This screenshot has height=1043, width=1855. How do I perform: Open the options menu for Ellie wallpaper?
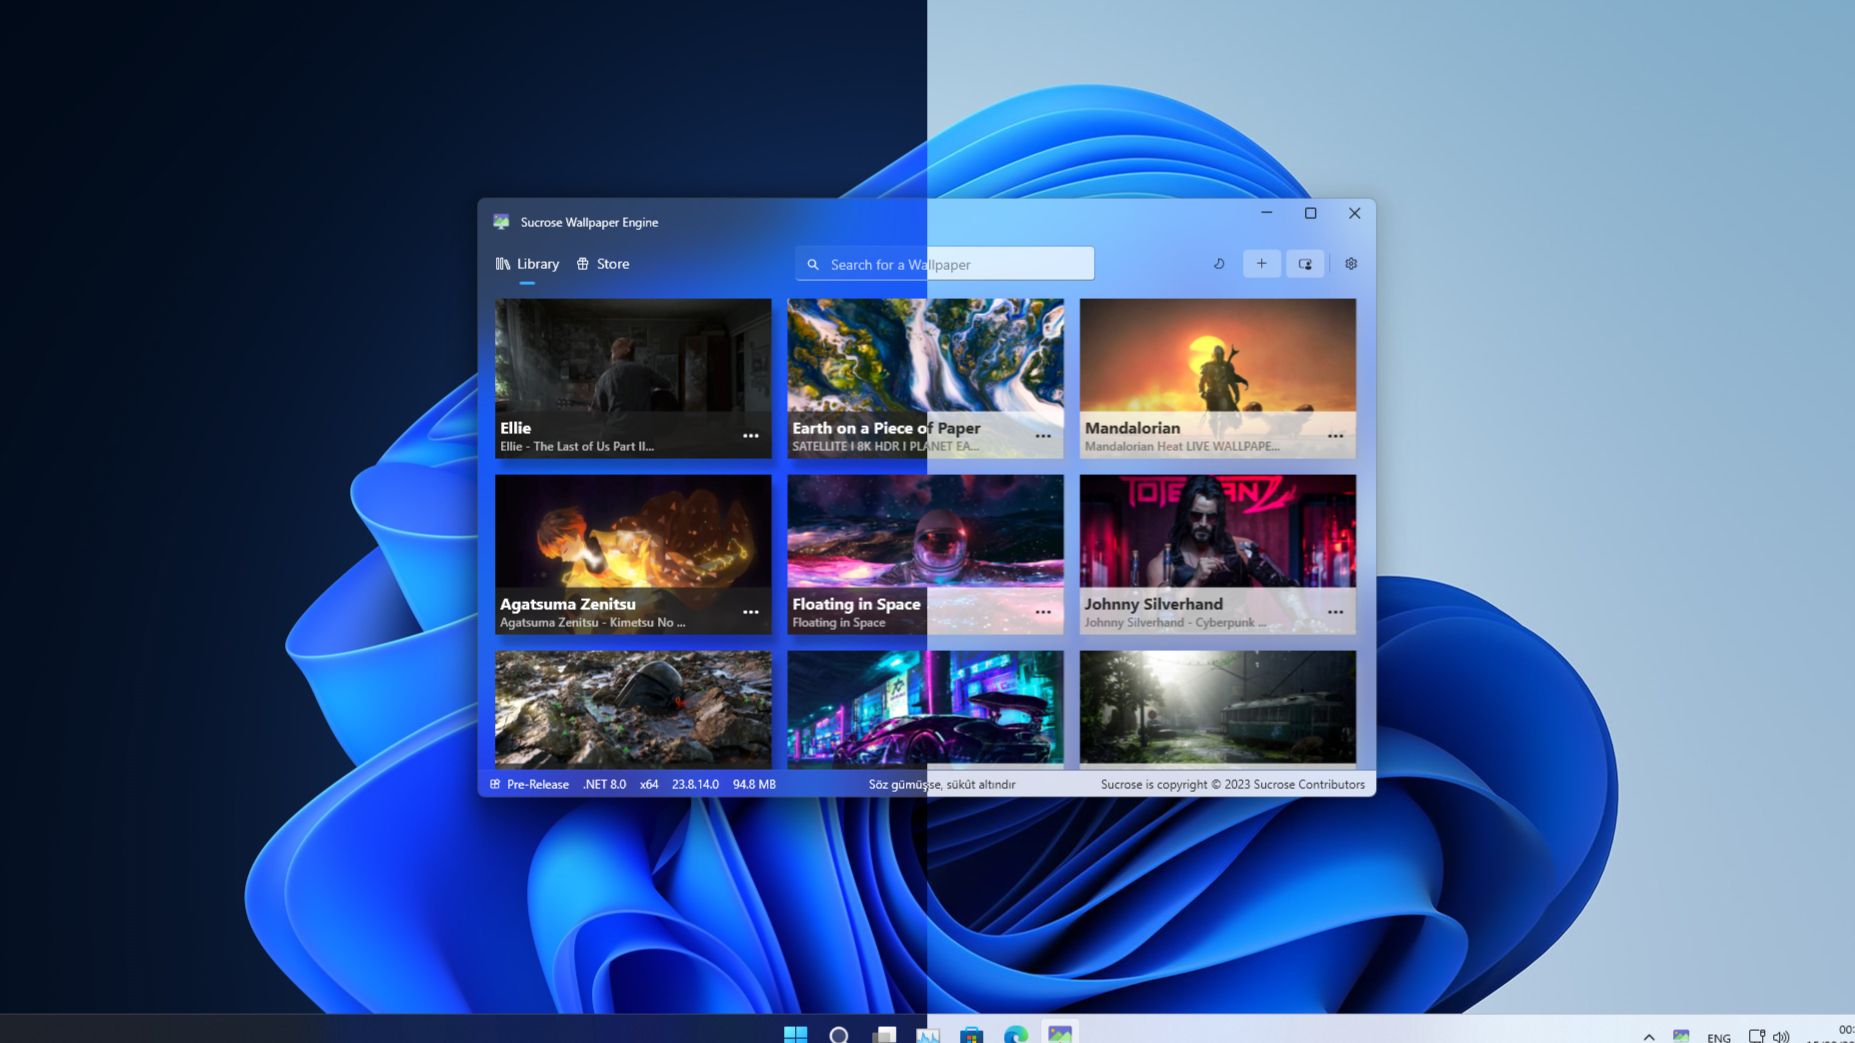click(x=750, y=436)
